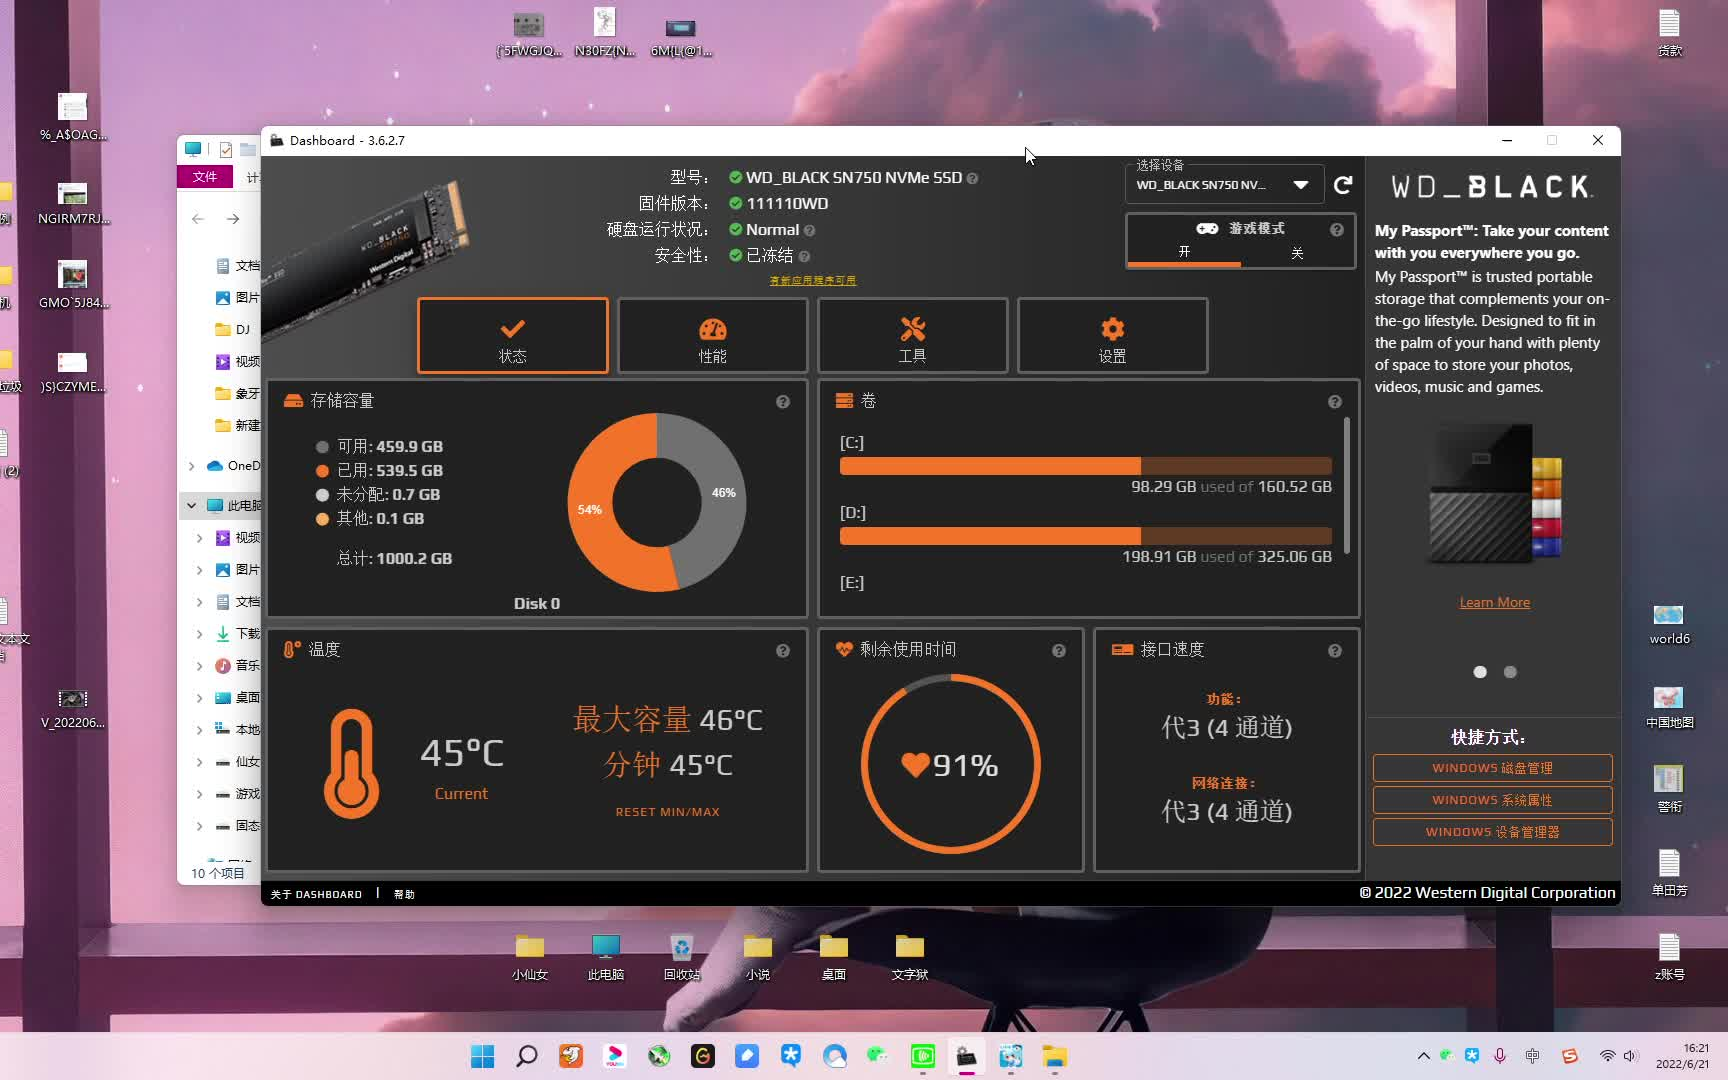Select 小说 desktop folder
Image resolution: width=1728 pixels, height=1080 pixels.
point(757,957)
